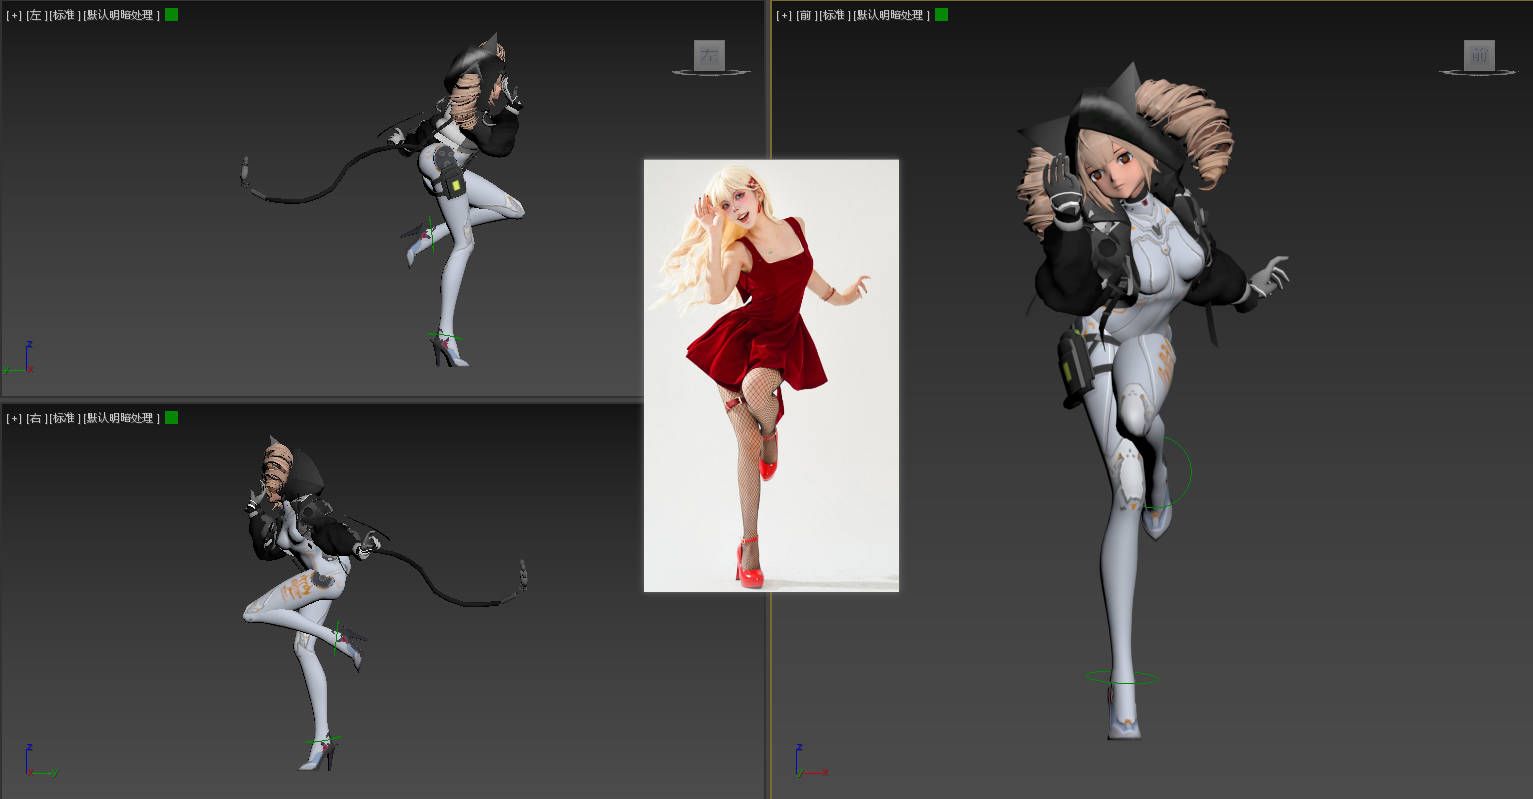The height and width of the screenshot is (799, 1533).
Task: Open the [前] point-of-view menu in Front viewport
Action: [805, 15]
